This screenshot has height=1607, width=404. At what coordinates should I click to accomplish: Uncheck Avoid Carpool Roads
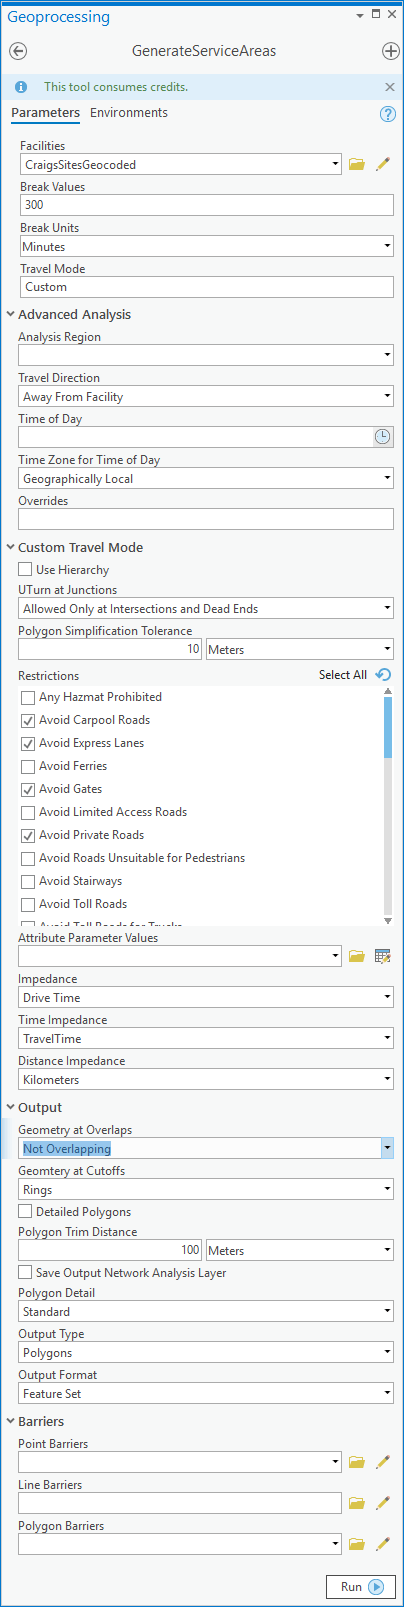[28, 720]
